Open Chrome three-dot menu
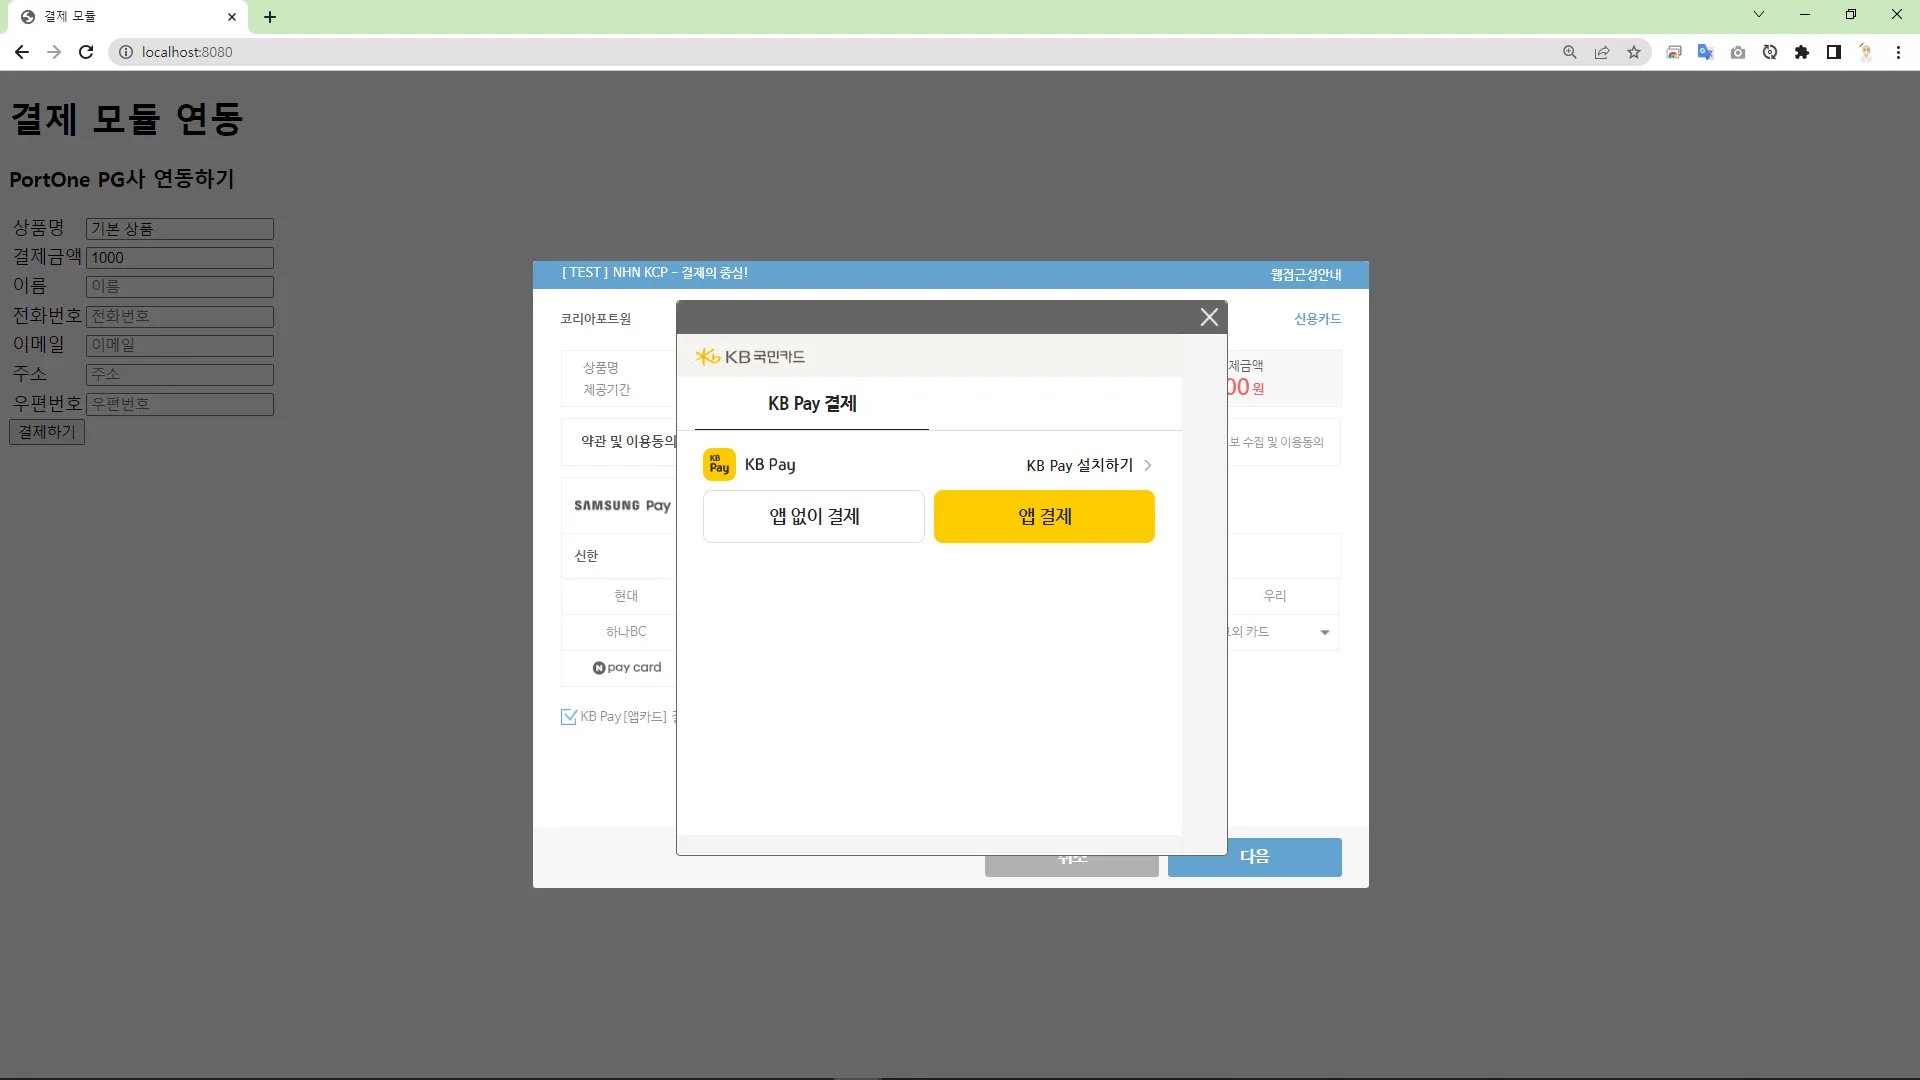 pos(1898,52)
